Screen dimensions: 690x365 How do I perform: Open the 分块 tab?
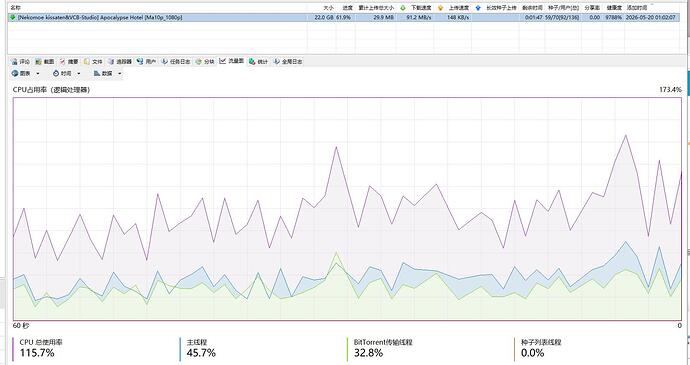(205, 62)
